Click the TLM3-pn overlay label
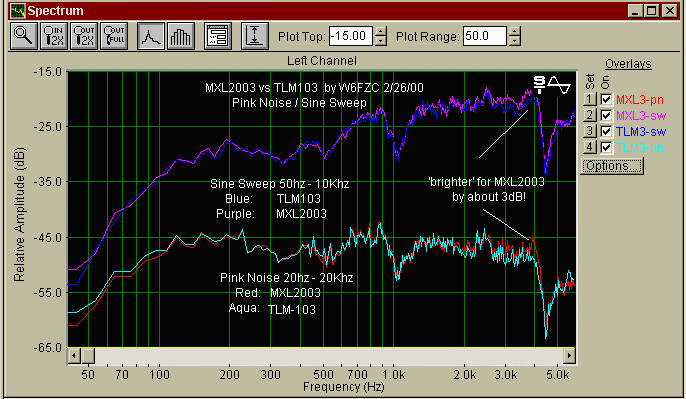Viewport: 686px width, 399px height. pos(640,148)
